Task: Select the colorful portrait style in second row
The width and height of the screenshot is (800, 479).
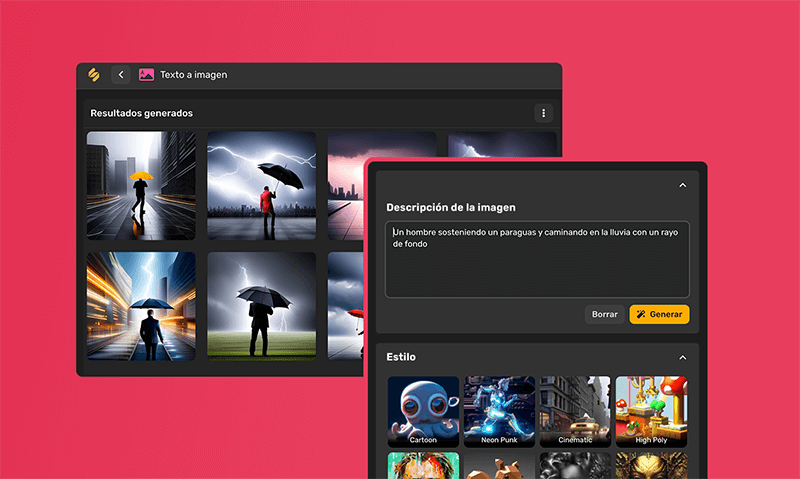Action: [x=423, y=465]
